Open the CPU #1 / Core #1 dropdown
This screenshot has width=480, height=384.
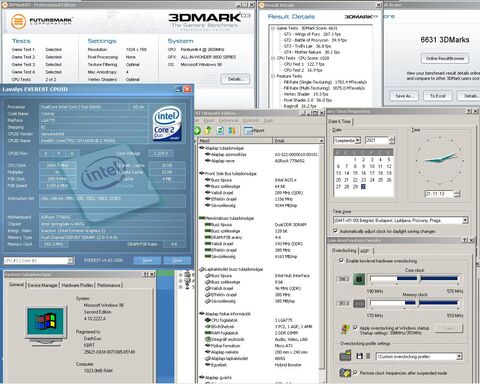click(x=70, y=260)
